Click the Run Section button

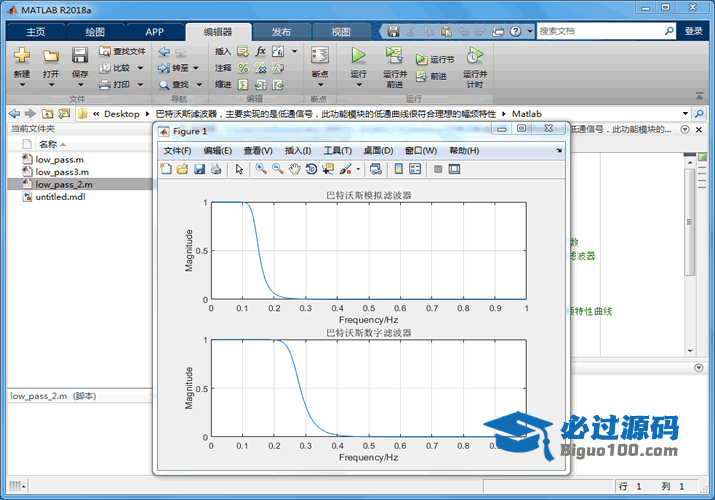435,60
